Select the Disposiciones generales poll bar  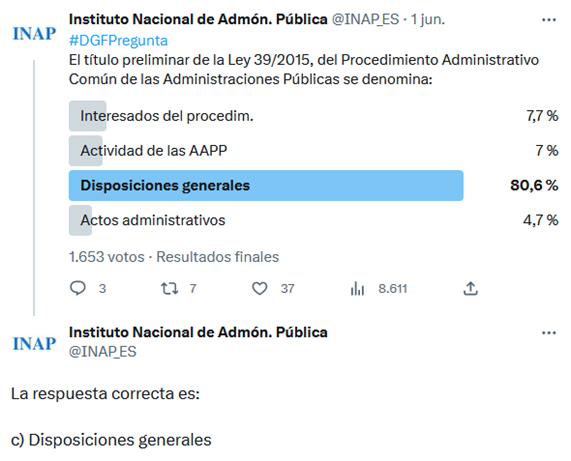tap(266, 185)
